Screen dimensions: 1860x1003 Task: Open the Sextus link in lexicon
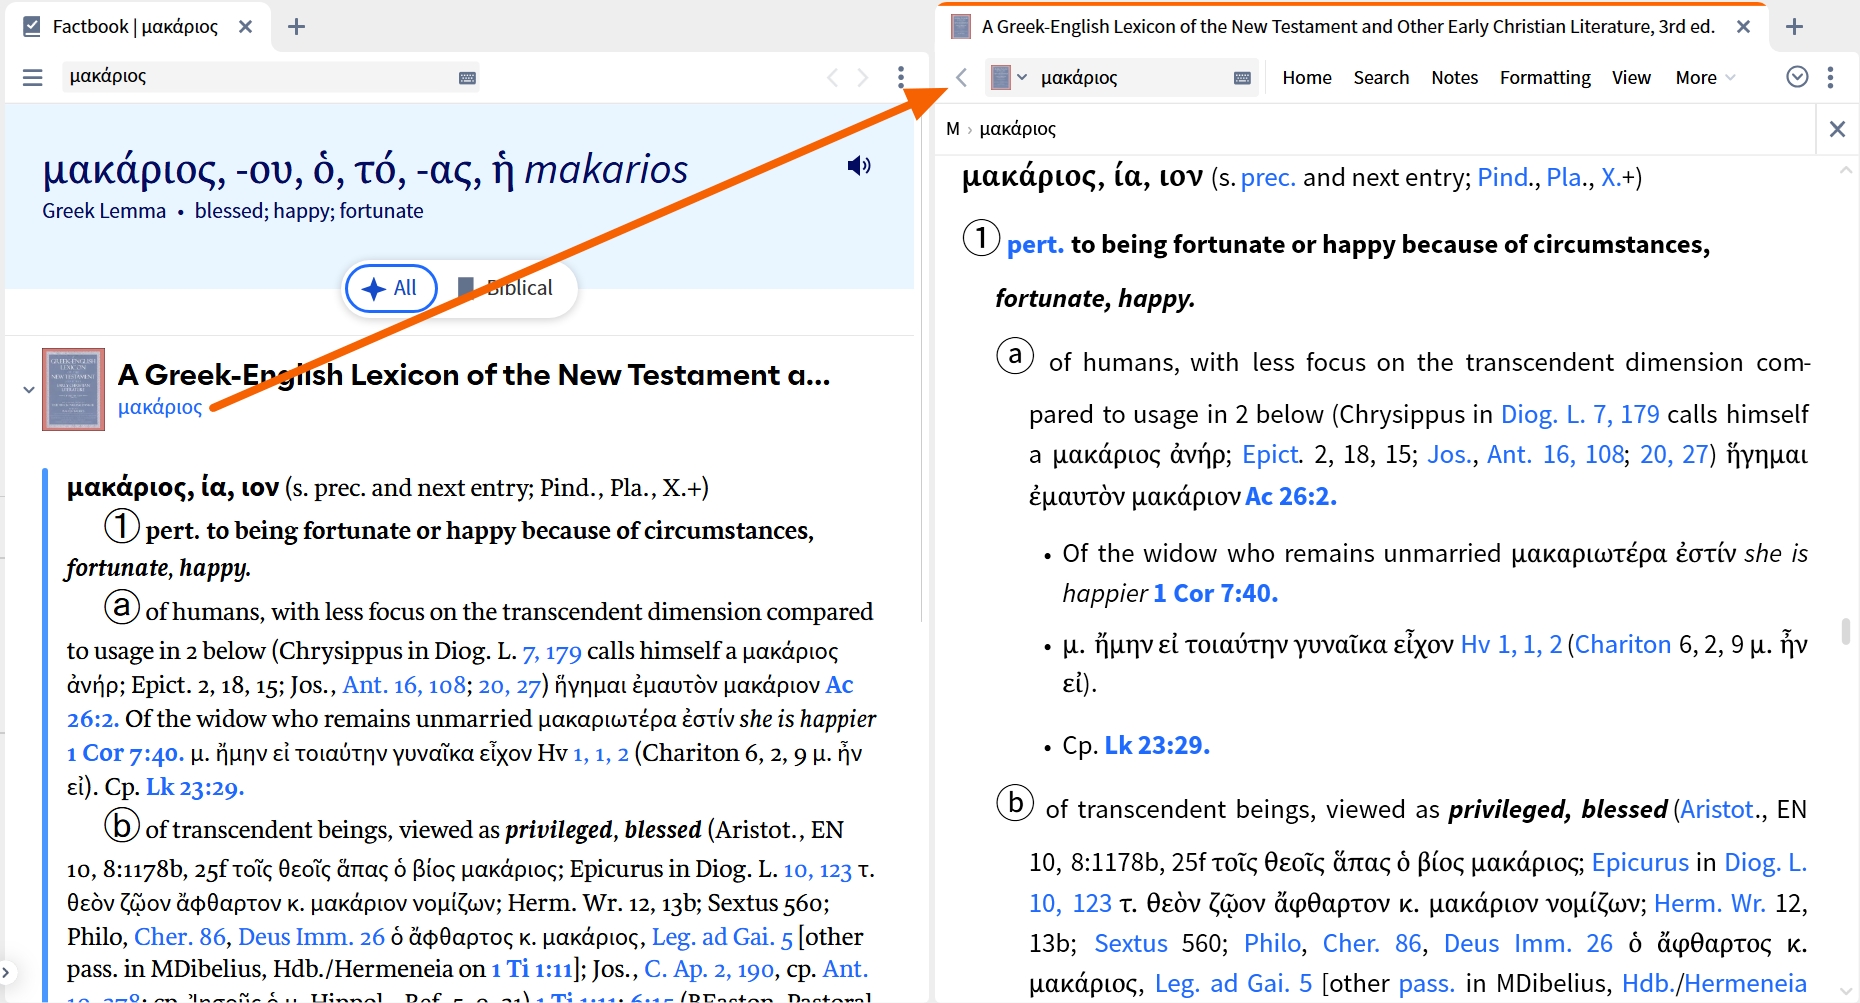[x=1131, y=943]
